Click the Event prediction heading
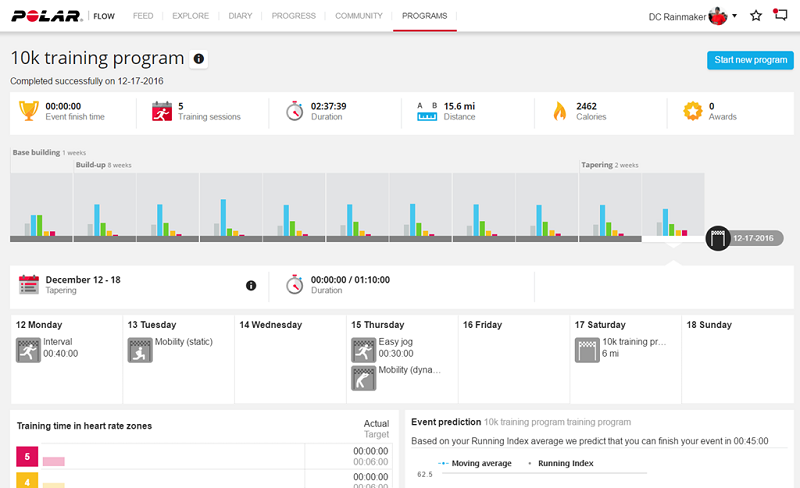800x488 pixels. click(x=446, y=422)
